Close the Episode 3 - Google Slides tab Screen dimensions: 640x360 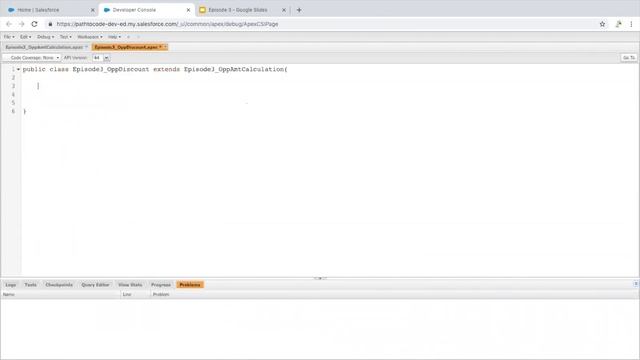click(284, 10)
